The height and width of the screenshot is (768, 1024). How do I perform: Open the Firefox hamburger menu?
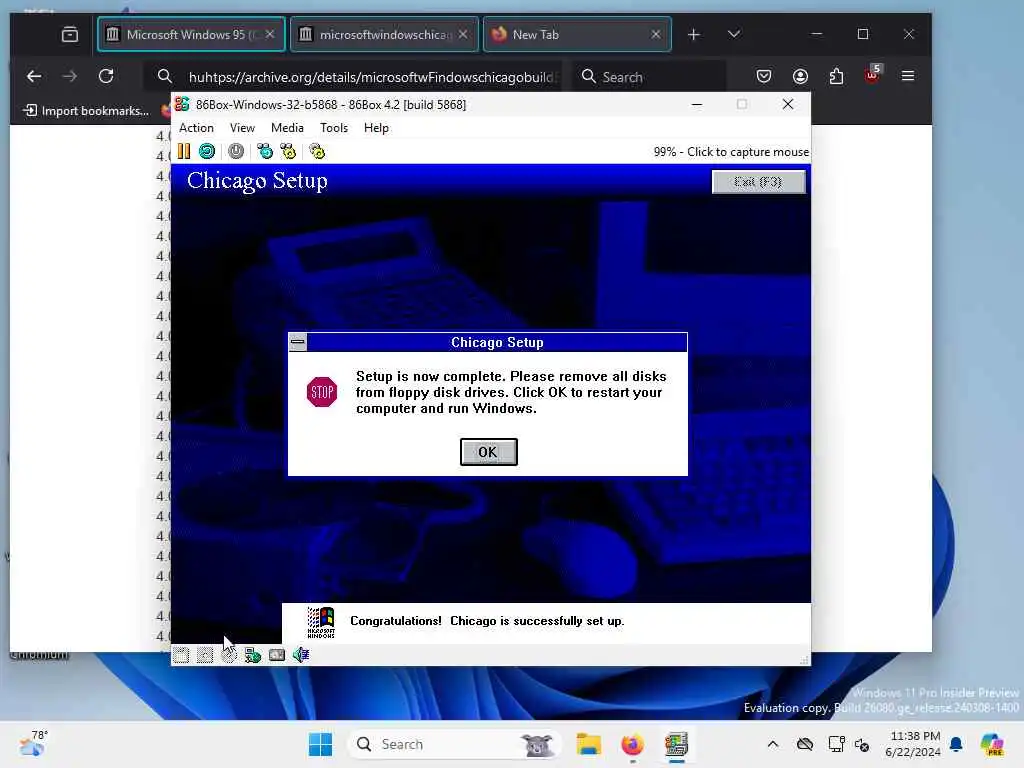point(908,76)
